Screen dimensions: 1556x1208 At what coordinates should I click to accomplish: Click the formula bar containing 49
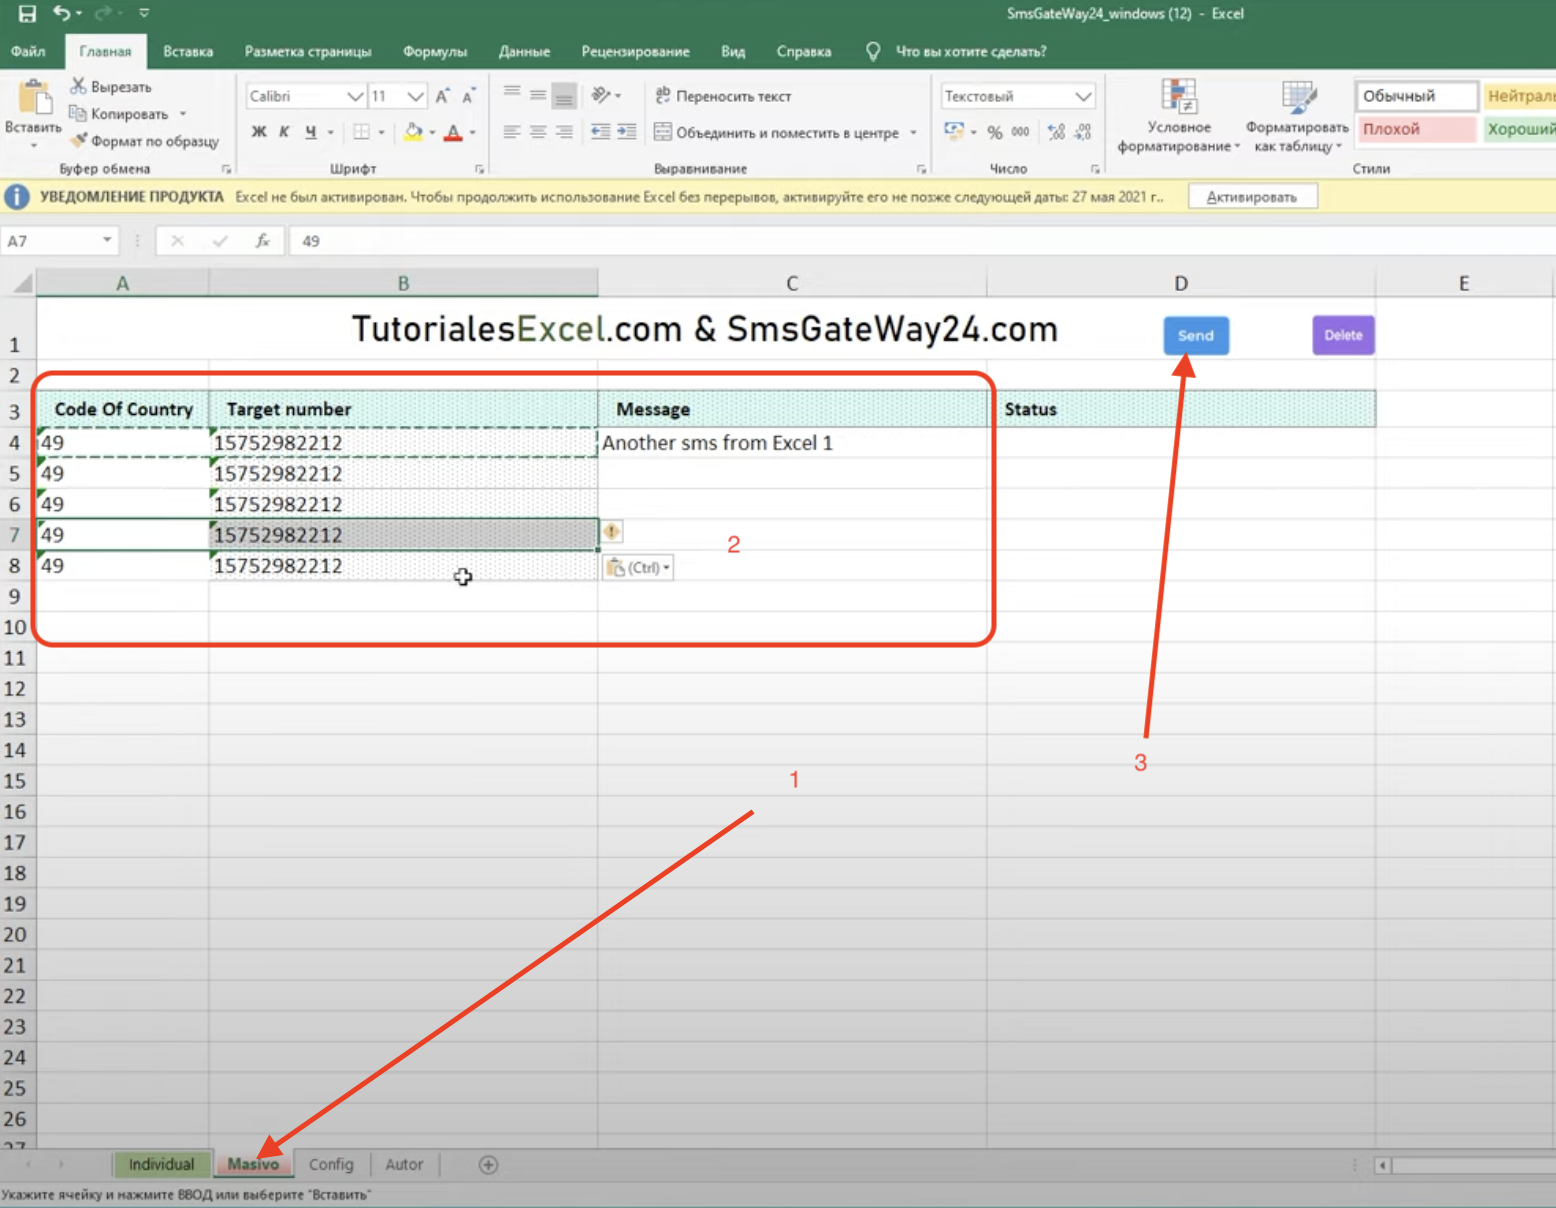920,241
